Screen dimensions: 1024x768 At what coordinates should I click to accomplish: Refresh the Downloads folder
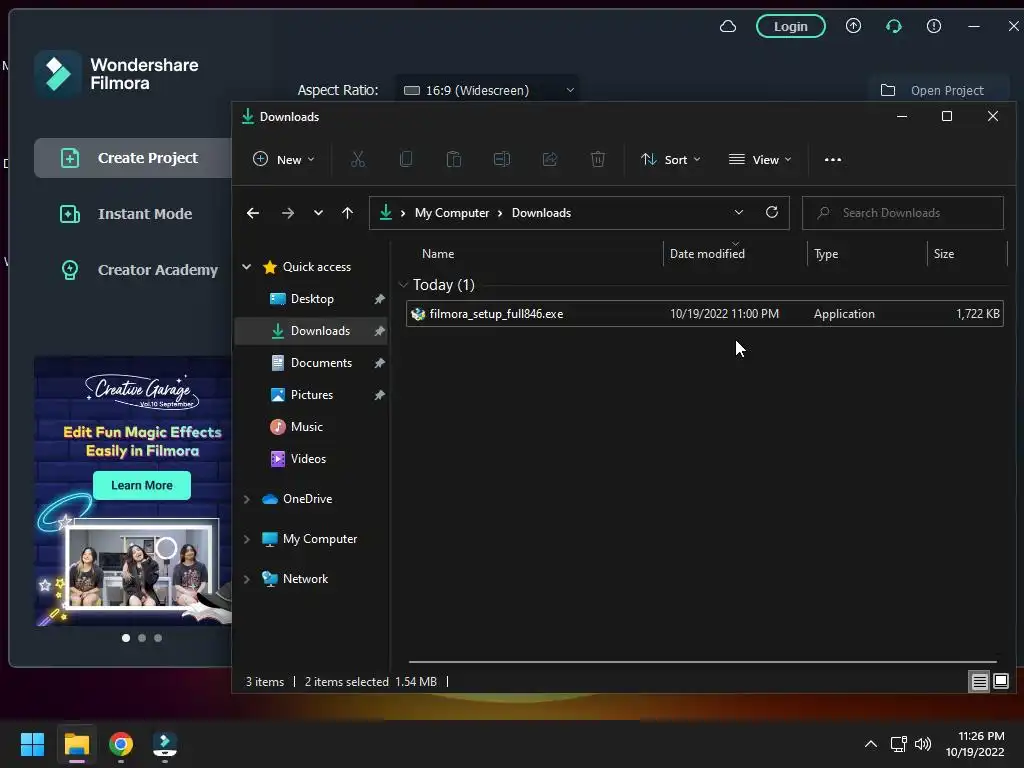[772, 212]
